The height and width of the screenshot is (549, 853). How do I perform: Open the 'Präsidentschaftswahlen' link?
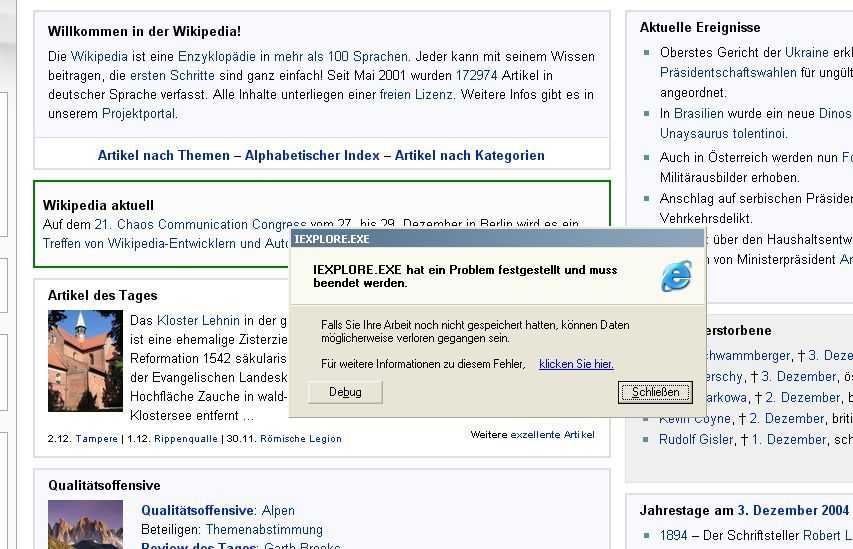728,72
